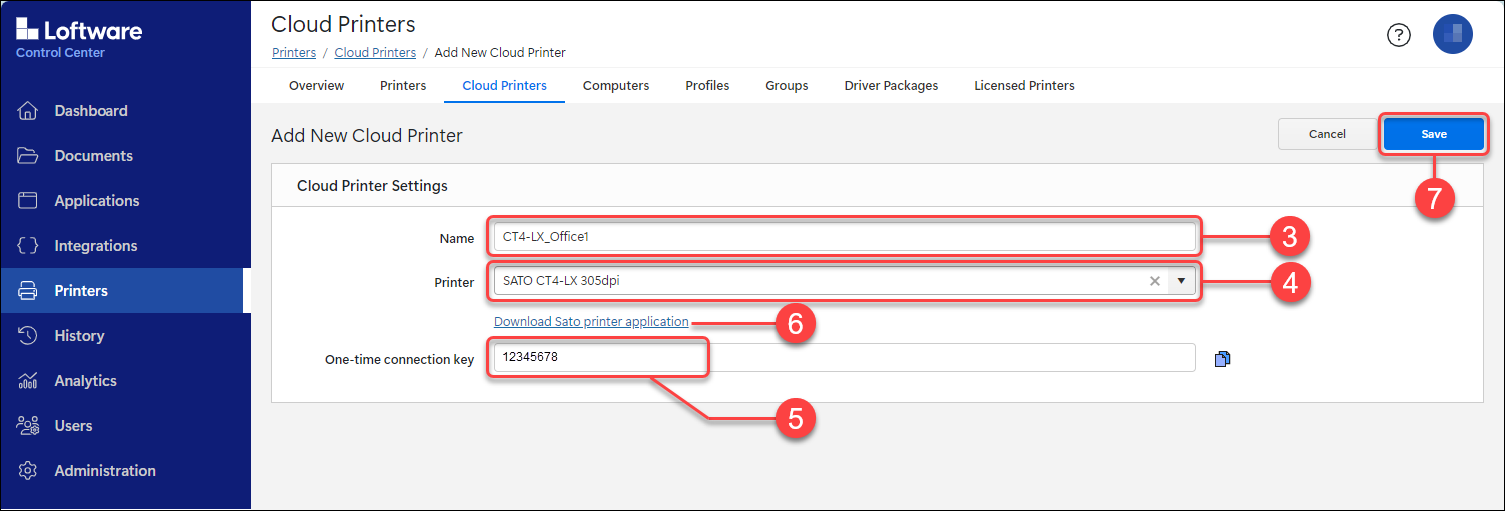The width and height of the screenshot is (1505, 511).
Task: Open the user profile avatar
Action: pos(1452,34)
